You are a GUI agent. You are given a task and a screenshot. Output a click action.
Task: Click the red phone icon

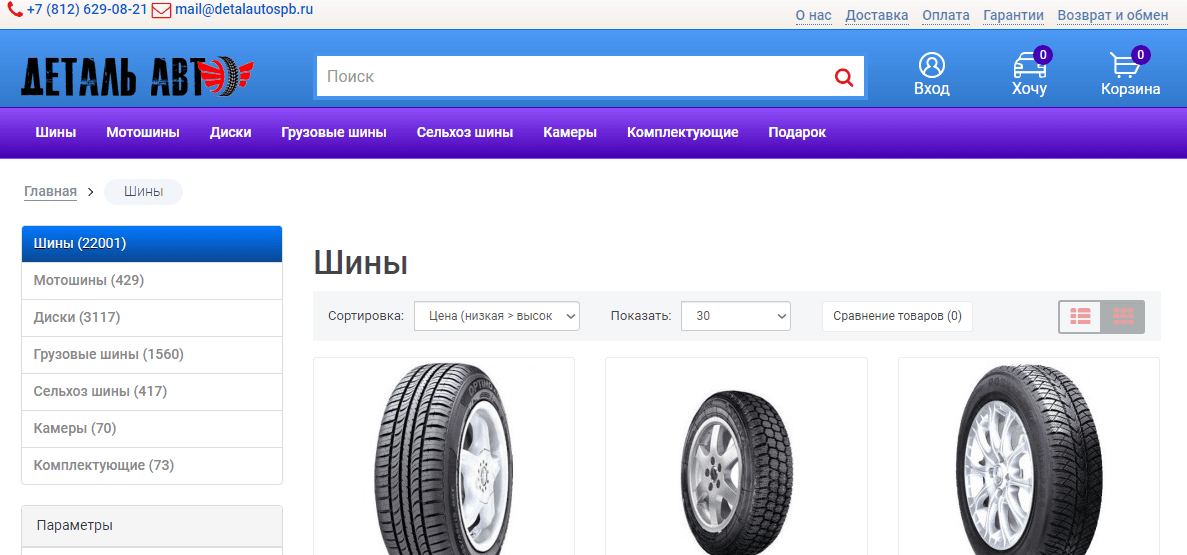click(x=15, y=10)
